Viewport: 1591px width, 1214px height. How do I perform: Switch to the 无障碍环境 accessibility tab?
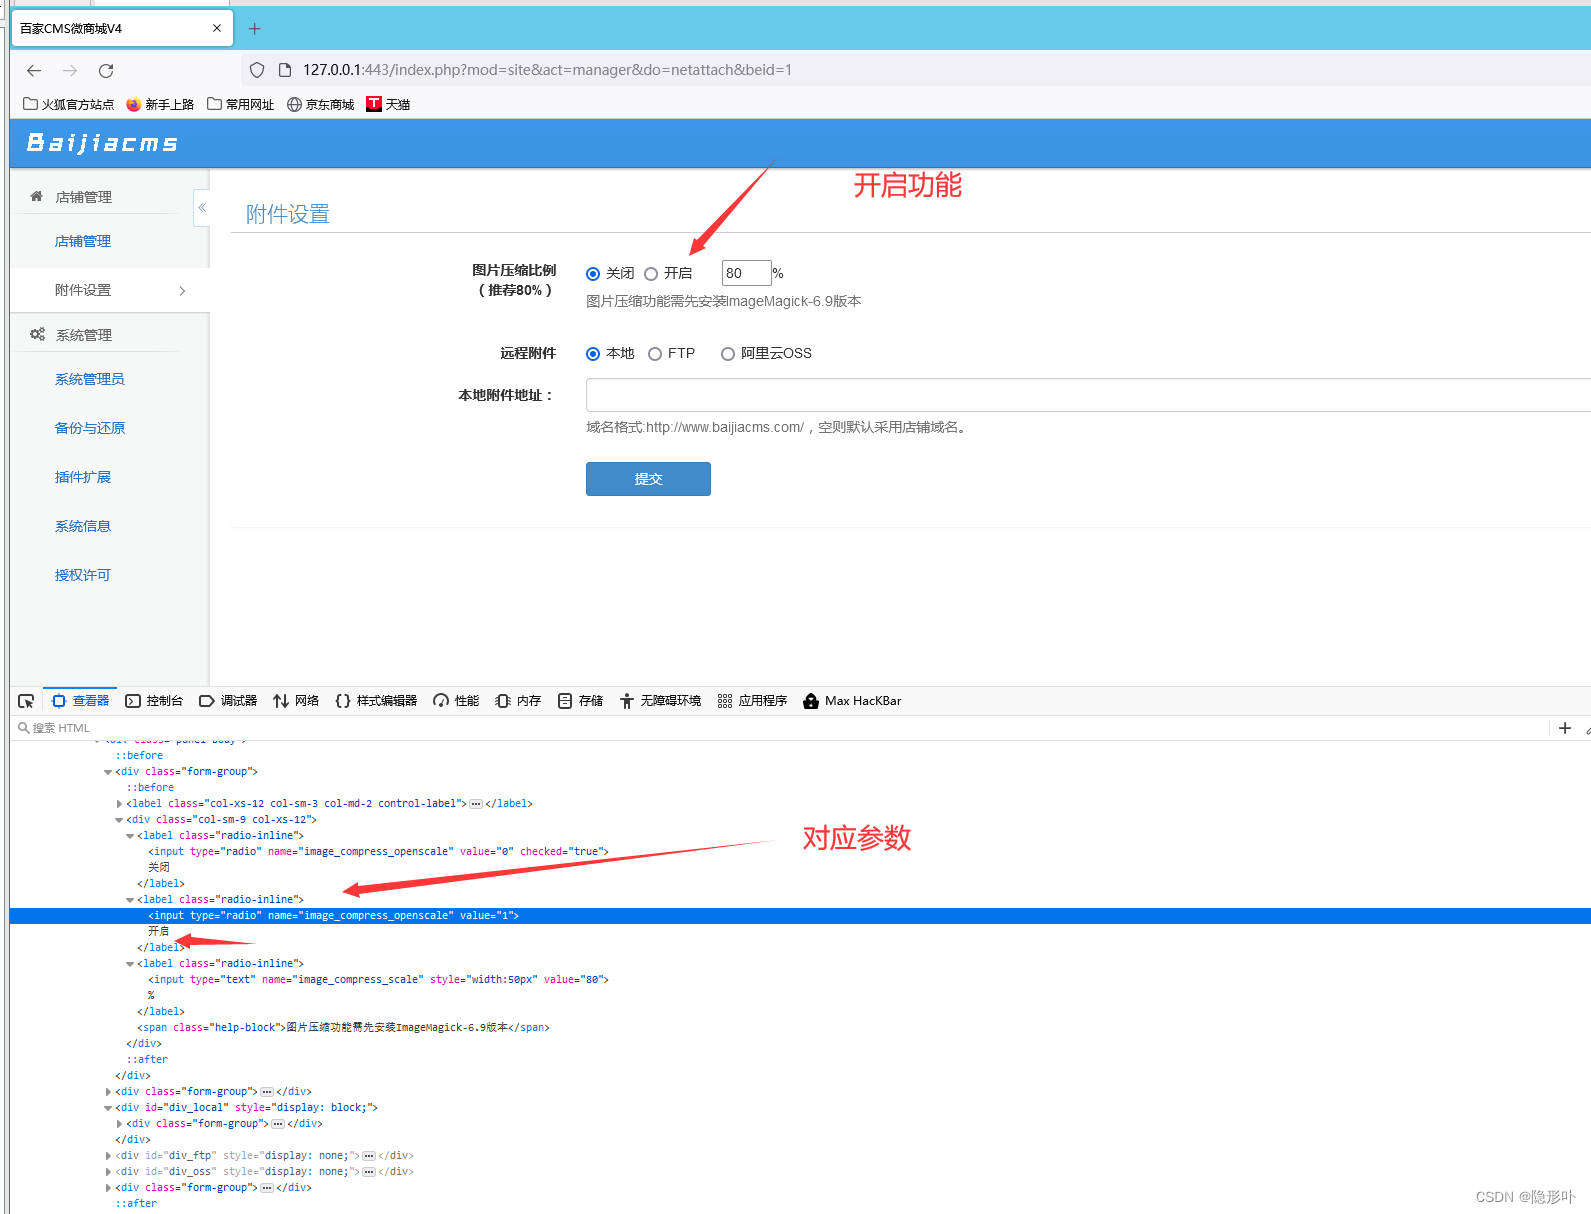[x=660, y=701]
